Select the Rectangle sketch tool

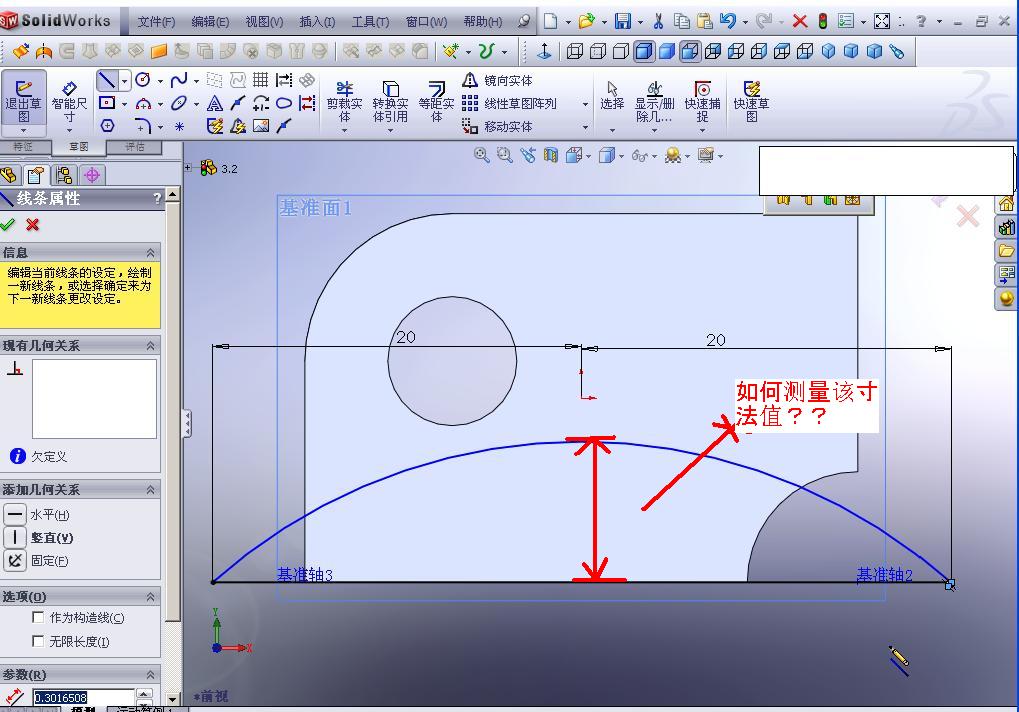click(107, 103)
